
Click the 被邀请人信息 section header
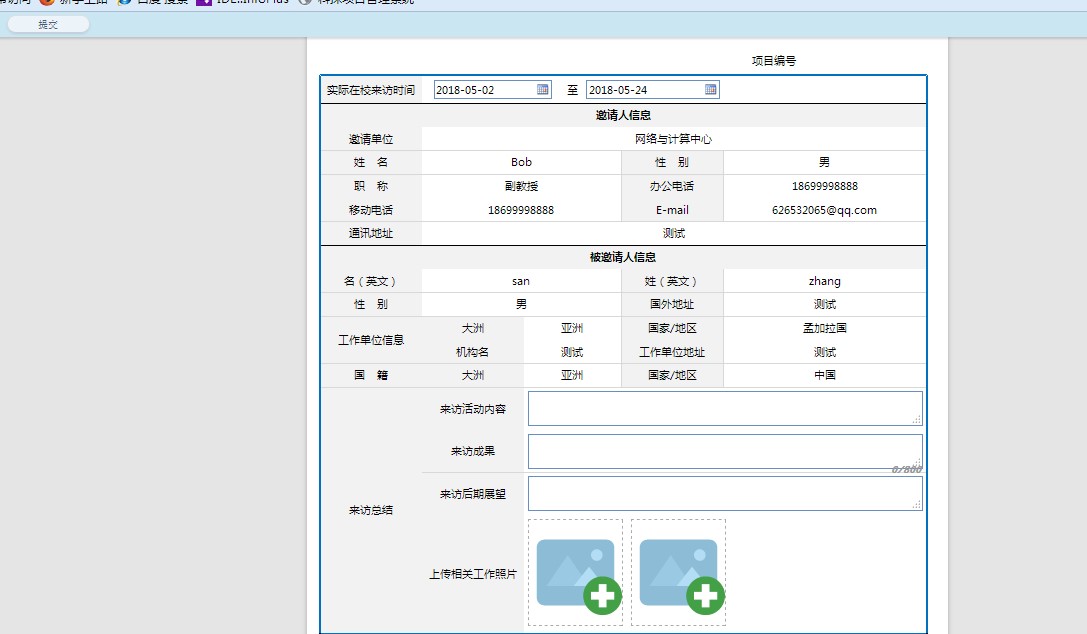(x=623, y=258)
